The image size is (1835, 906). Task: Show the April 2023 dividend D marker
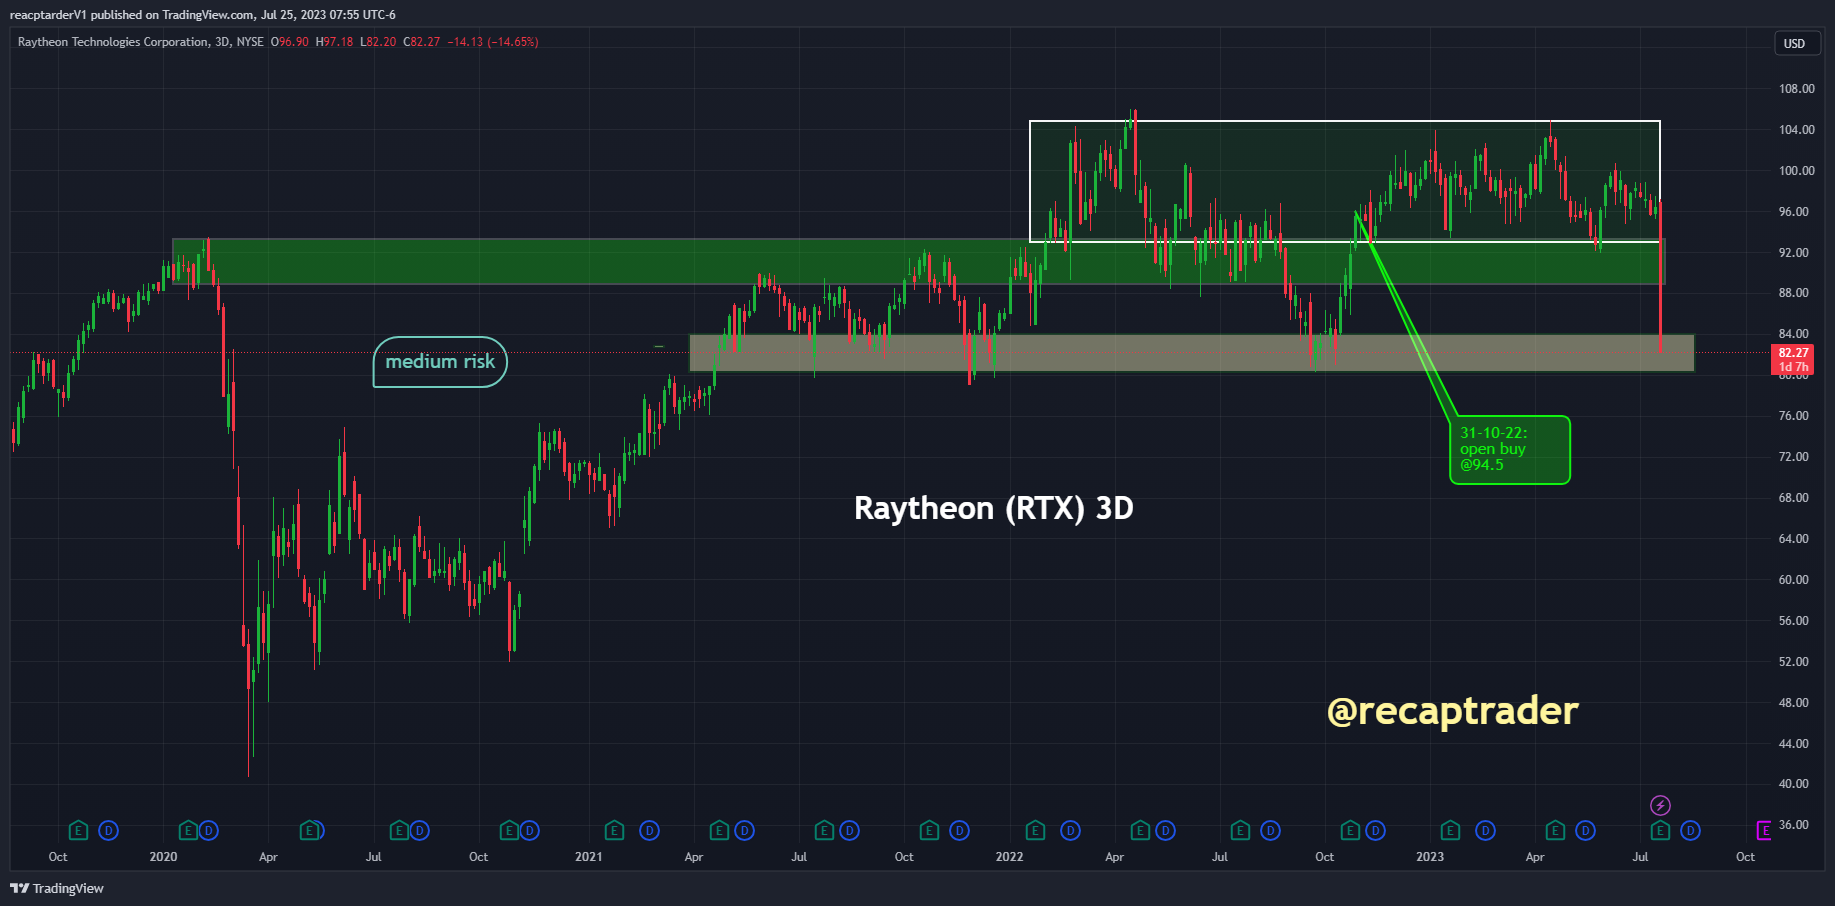coord(1585,830)
